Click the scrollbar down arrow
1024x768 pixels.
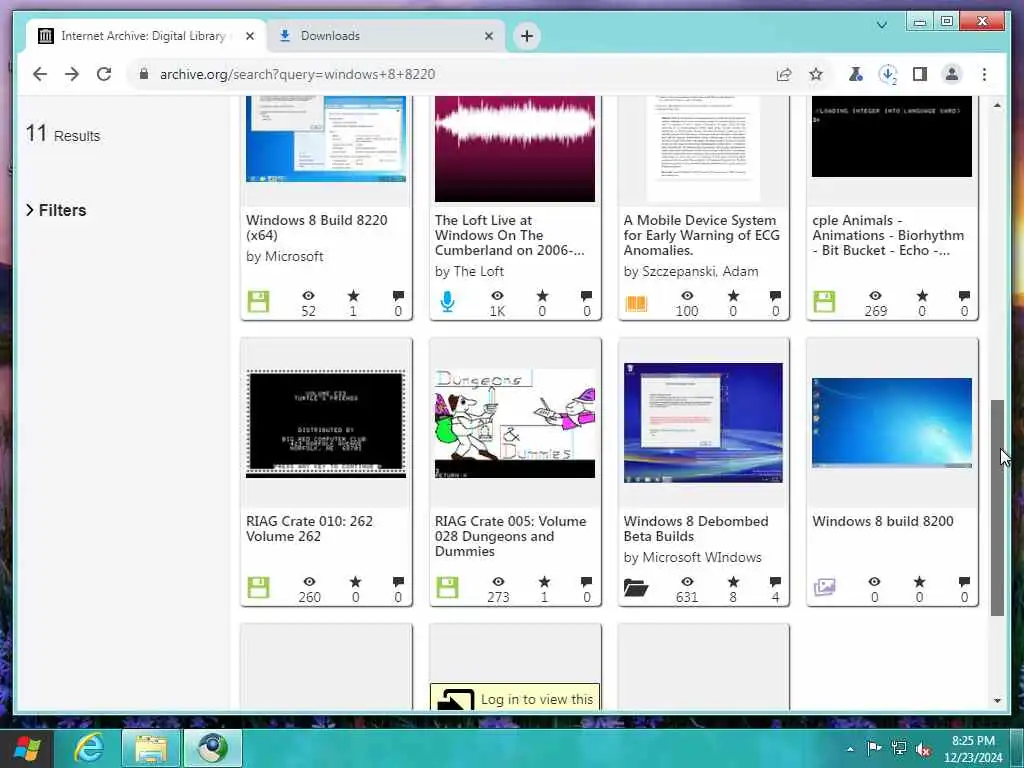tap(997, 701)
